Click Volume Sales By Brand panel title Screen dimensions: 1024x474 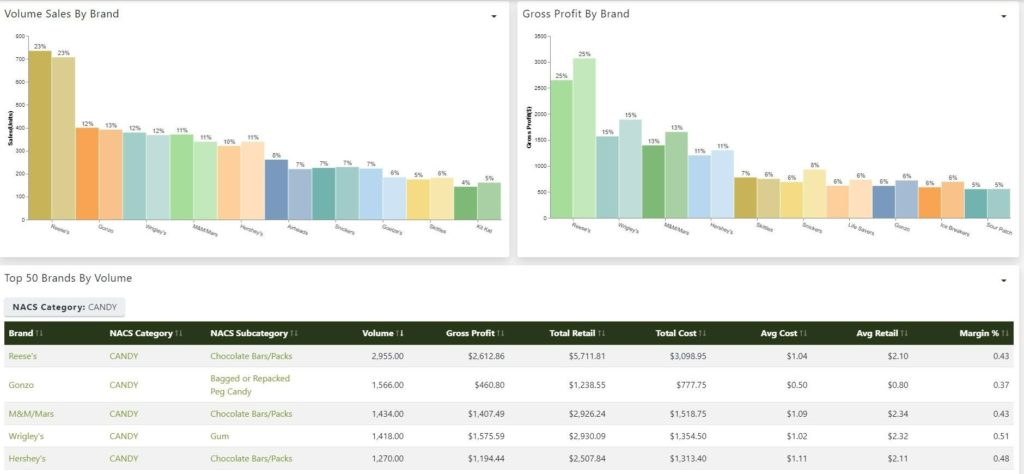[62, 13]
